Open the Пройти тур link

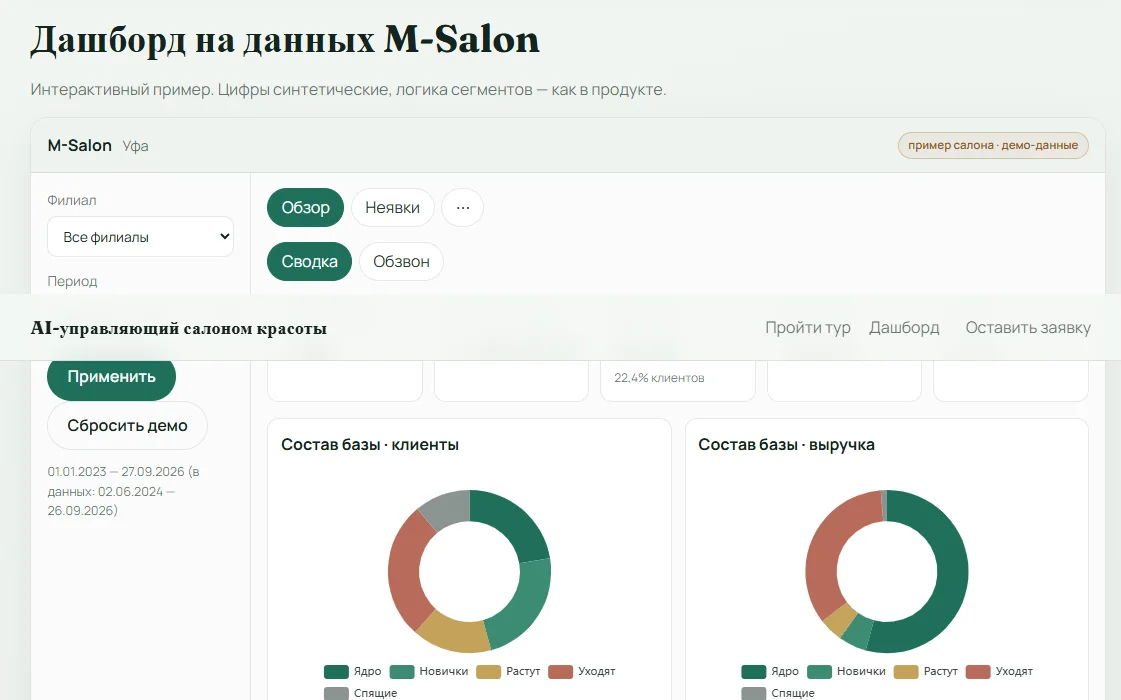(x=808, y=327)
